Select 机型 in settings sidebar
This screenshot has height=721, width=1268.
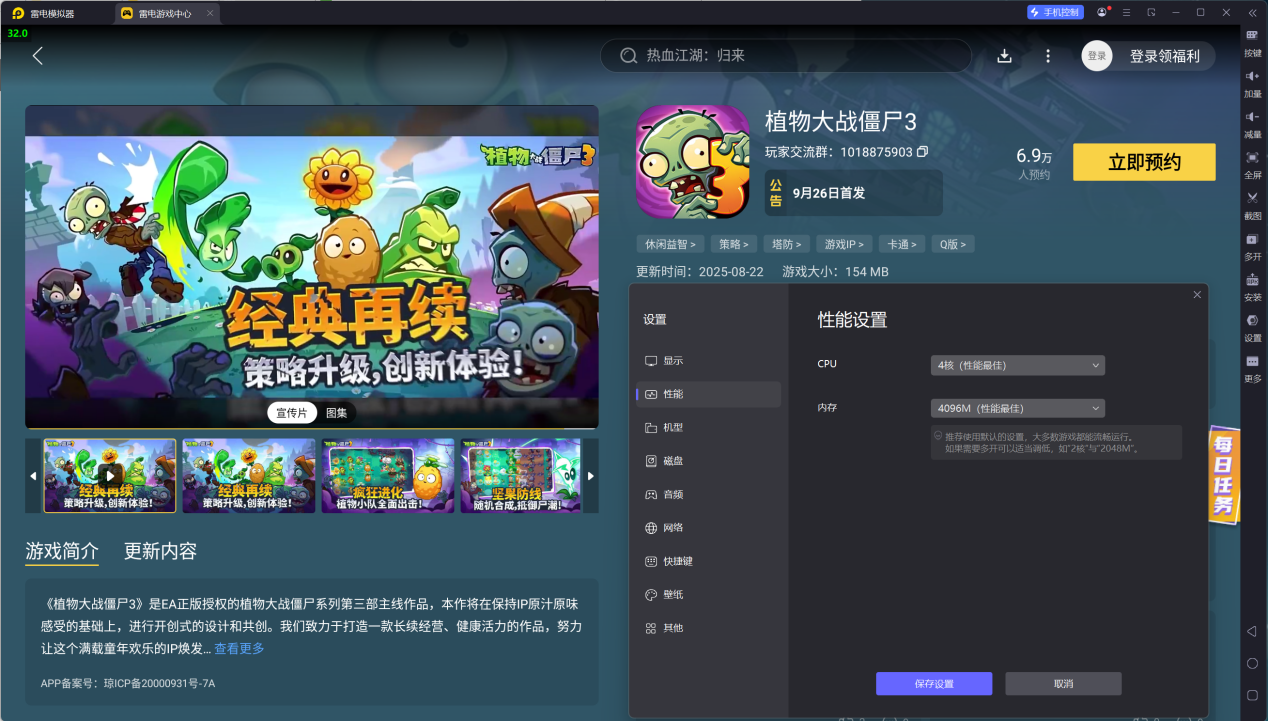(708, 427)
